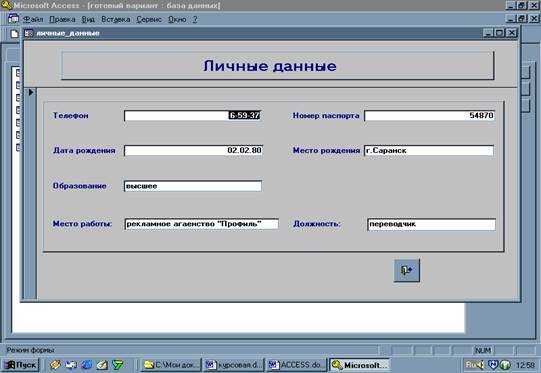Click the Пуск start button
Viewport: 541px width, 373px height.
21,365
